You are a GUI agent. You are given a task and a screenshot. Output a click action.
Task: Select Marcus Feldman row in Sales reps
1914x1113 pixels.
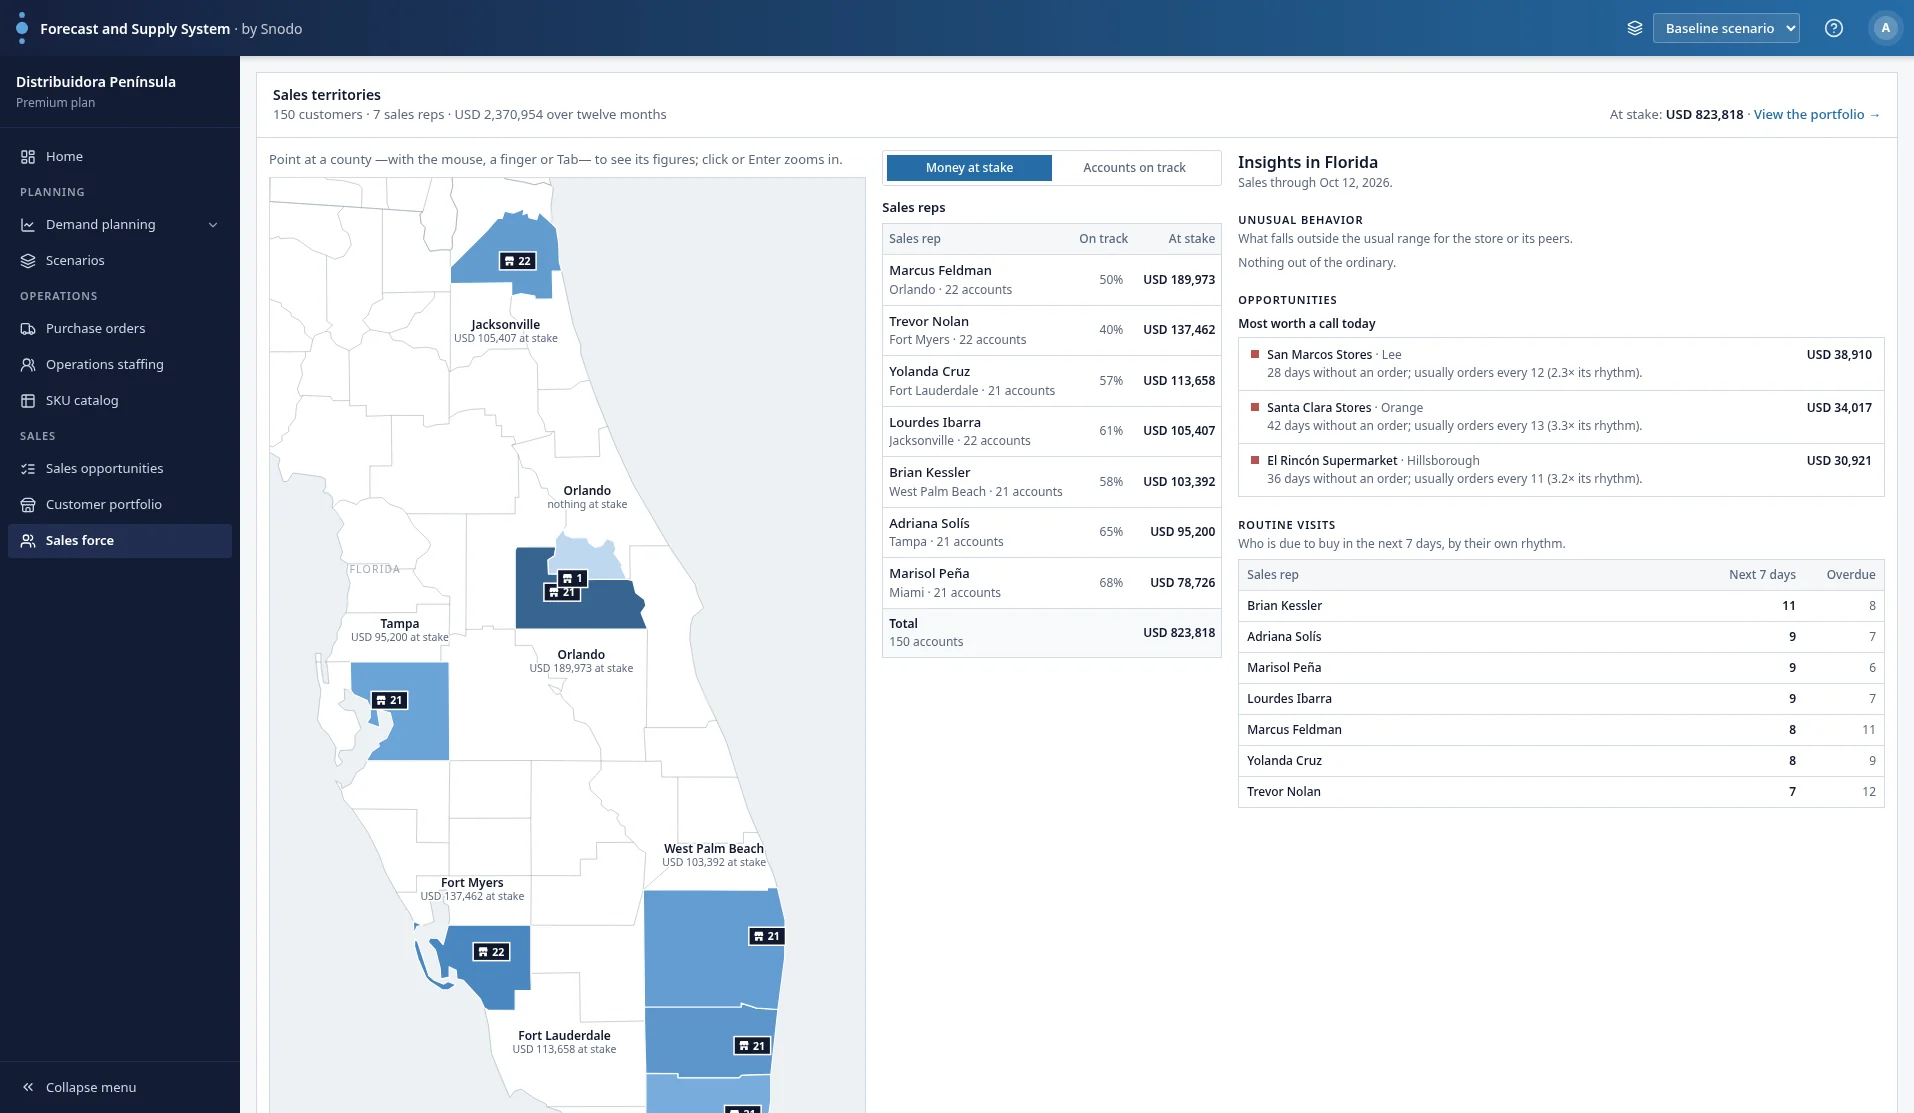[x=1052, y=280]
